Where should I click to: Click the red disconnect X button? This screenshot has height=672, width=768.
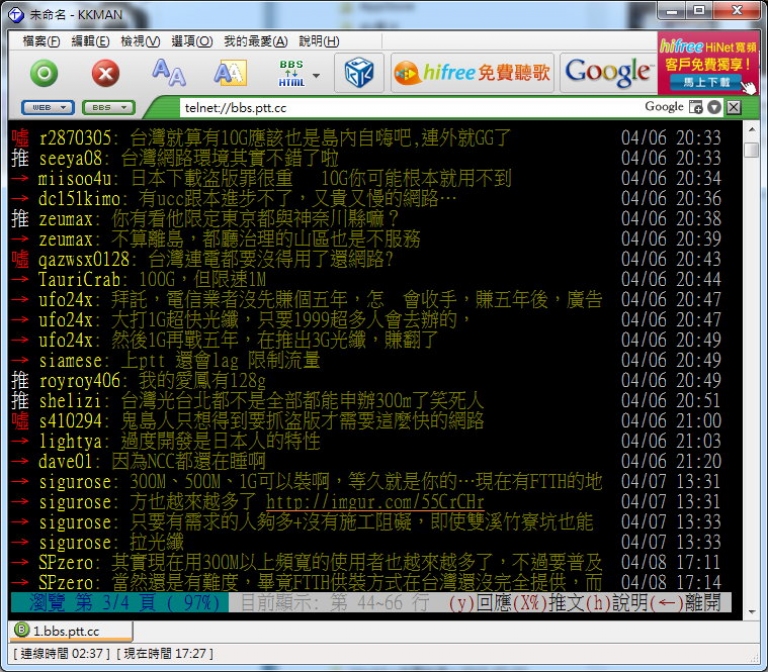coord(105,73)
